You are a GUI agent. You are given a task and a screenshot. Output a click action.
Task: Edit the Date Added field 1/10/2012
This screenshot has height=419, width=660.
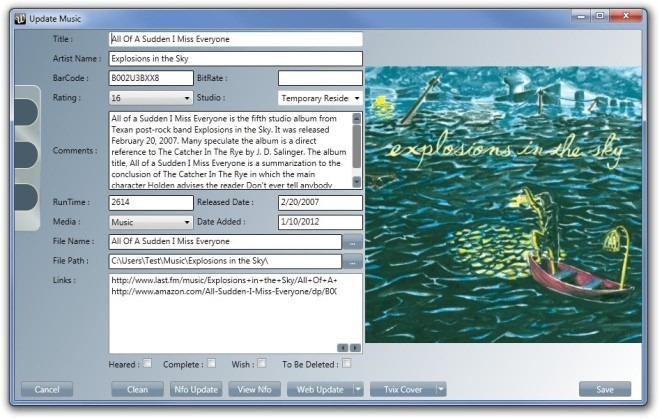[x=320, y=222]
